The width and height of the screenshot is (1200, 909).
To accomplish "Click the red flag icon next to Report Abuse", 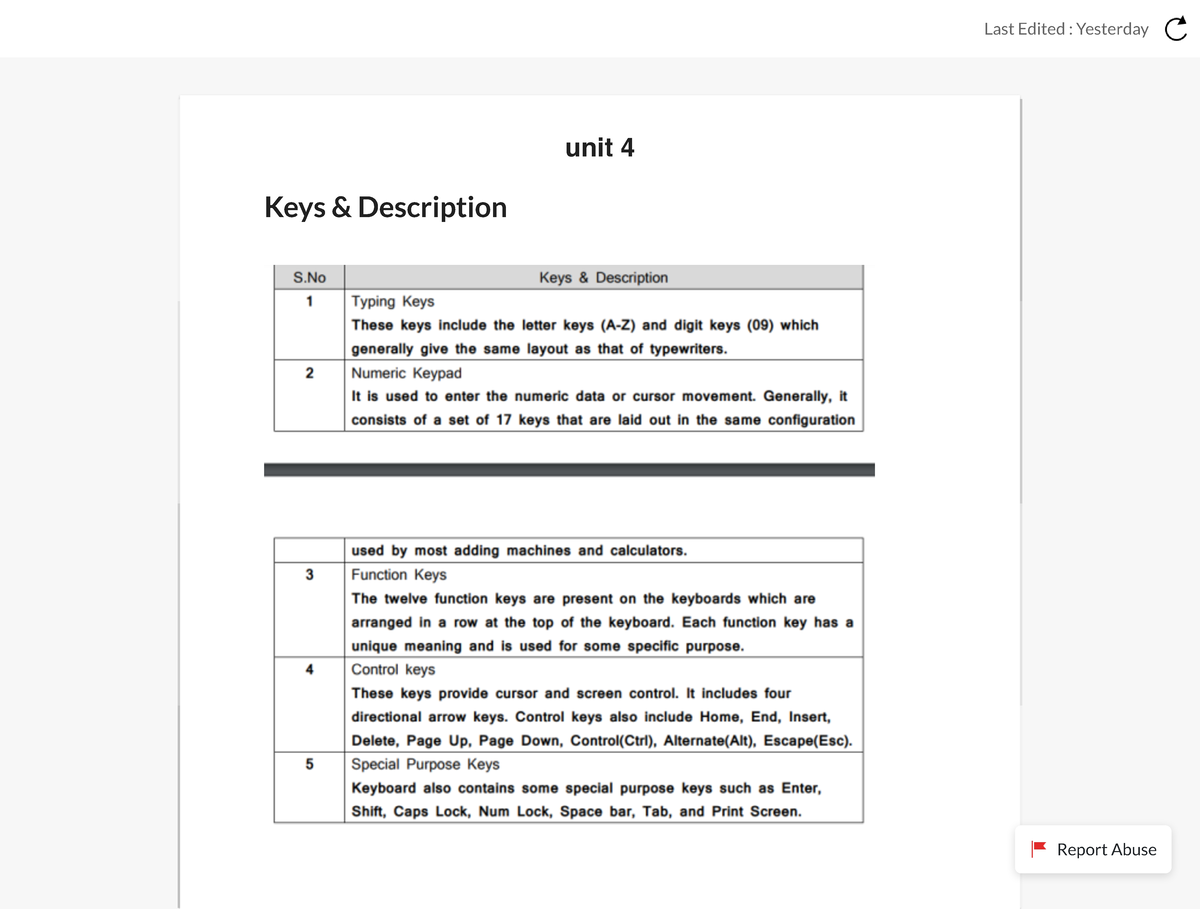I will click(x=1039, y=849).
